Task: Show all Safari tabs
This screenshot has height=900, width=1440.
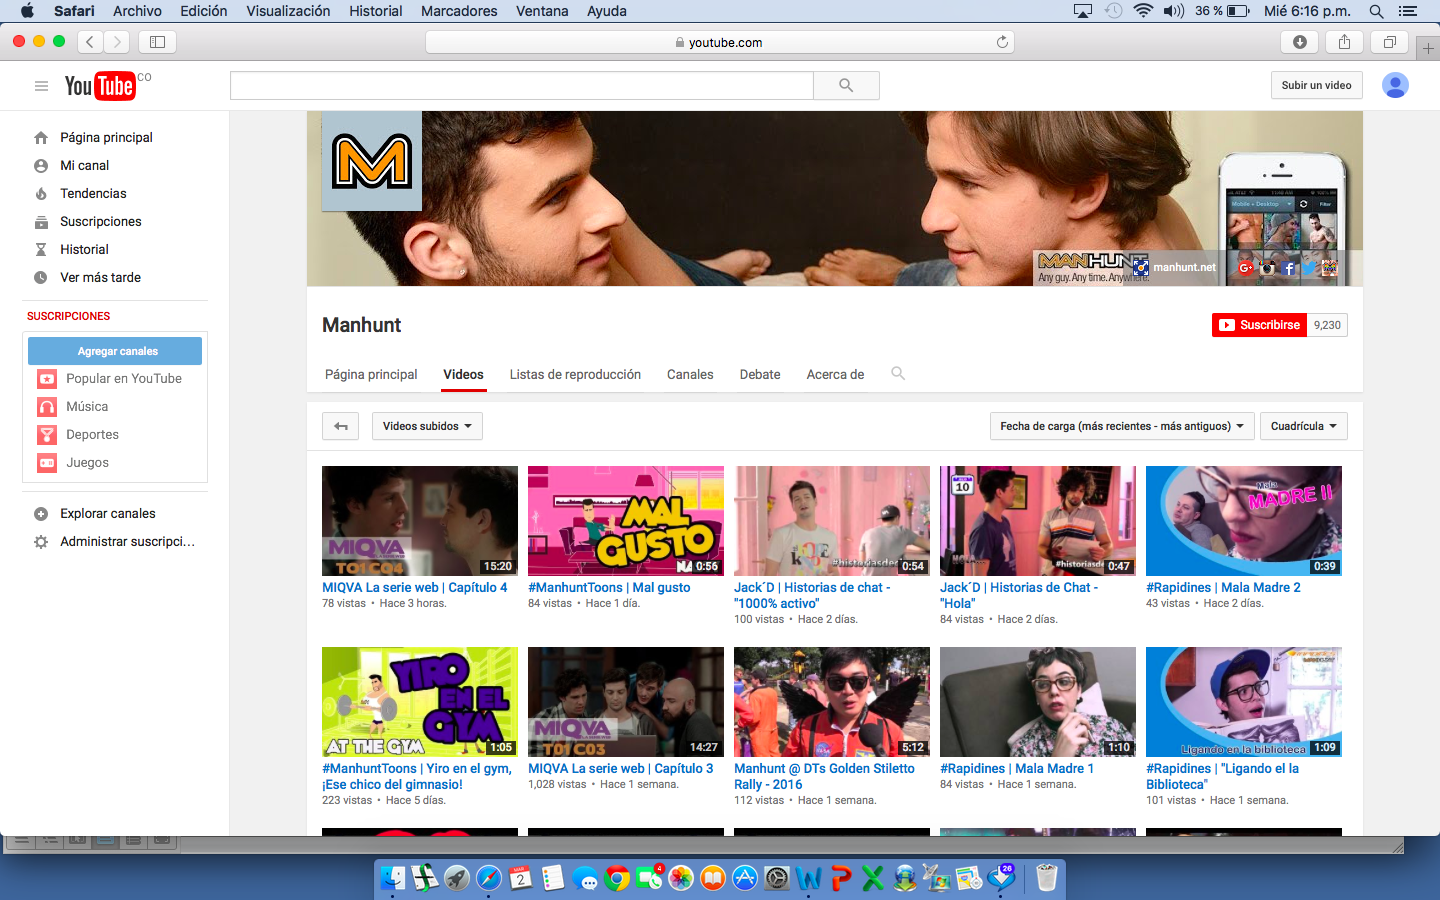Action: 1389,42
